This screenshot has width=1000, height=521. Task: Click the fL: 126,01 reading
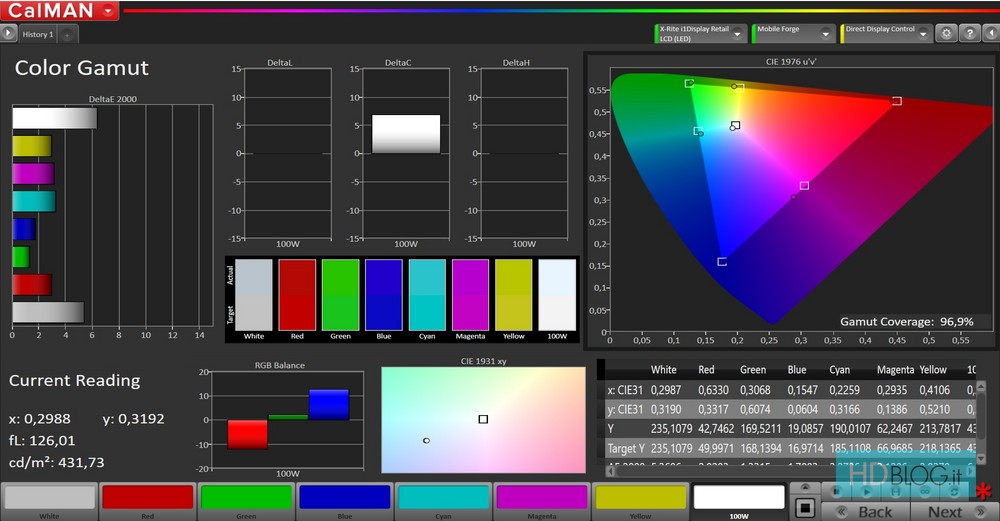[x=42, y=441]
